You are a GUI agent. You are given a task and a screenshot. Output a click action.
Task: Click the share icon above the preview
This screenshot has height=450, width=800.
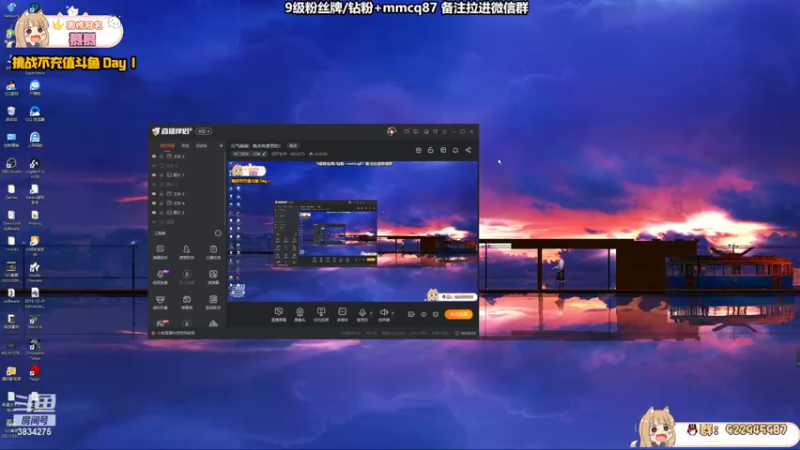468,150
